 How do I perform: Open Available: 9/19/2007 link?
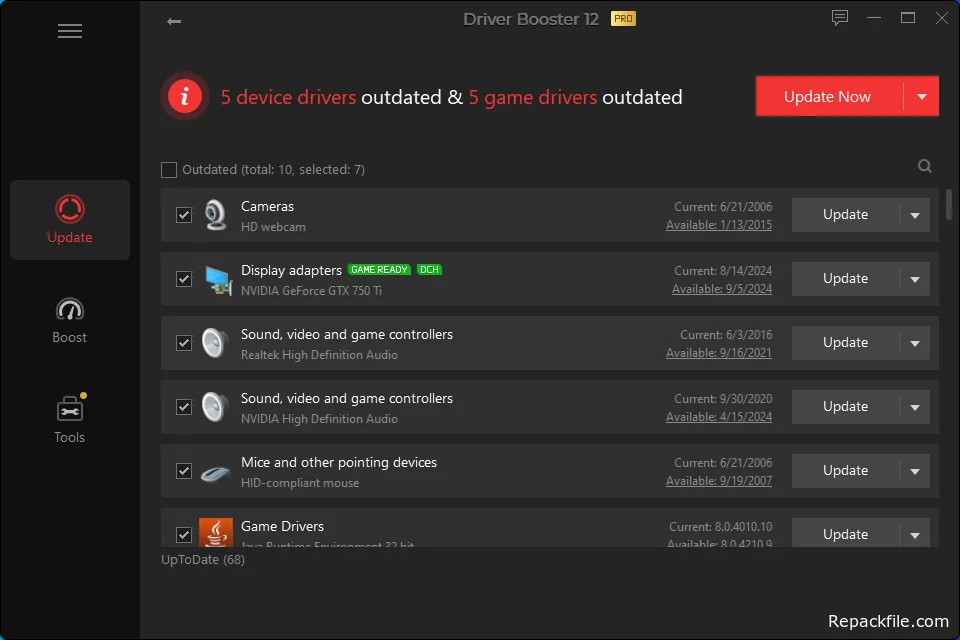719,481
